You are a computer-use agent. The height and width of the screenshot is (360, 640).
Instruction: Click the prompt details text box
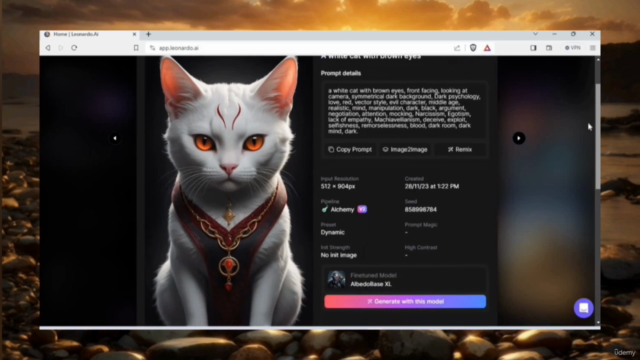click(405, 111)
